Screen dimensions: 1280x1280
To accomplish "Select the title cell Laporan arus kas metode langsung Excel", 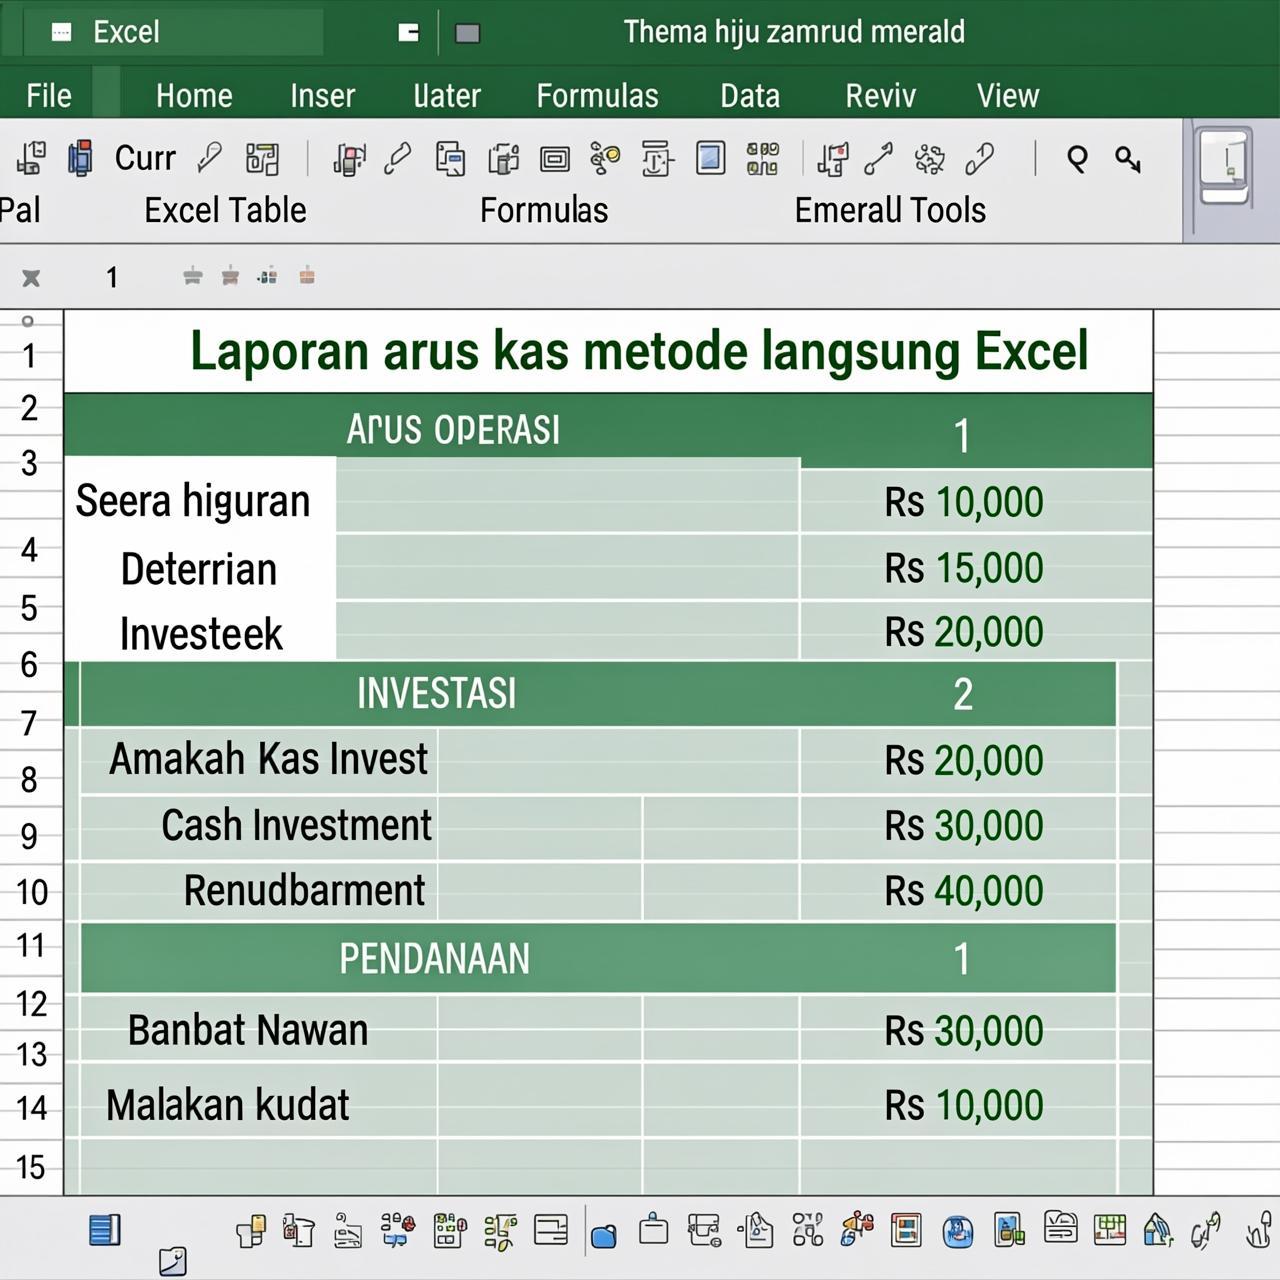I will pyautogui.click(x=608, y=351).
